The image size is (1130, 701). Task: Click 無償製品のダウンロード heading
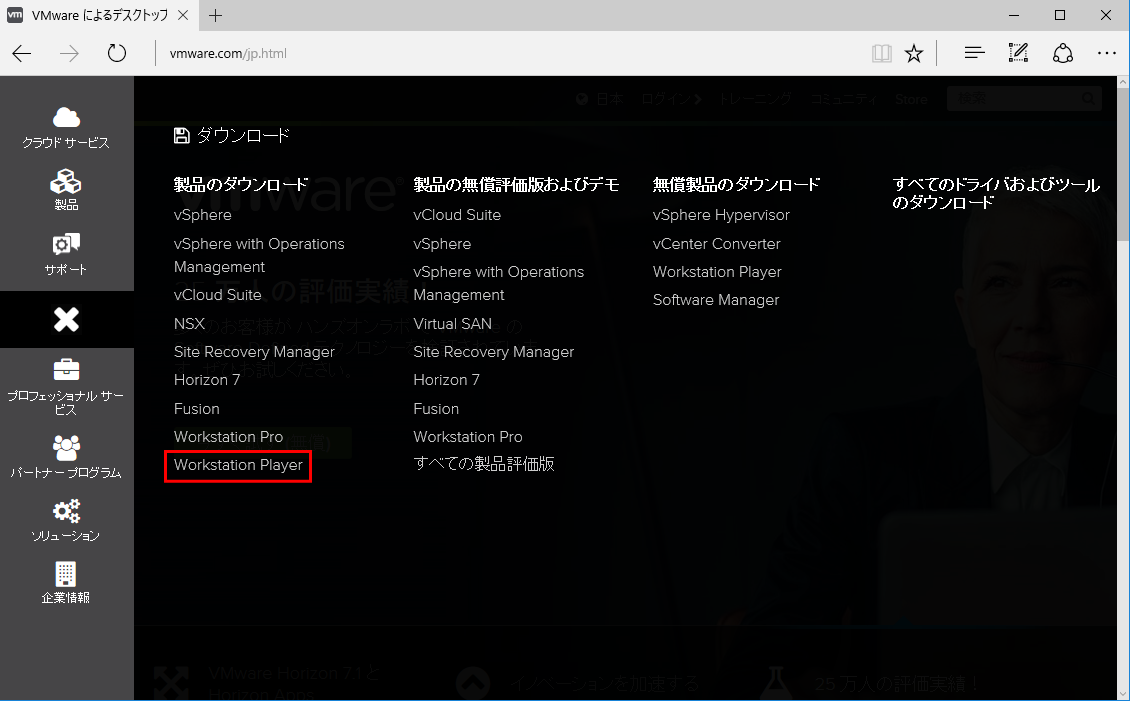pyautogui.click(x=737, y=184)
